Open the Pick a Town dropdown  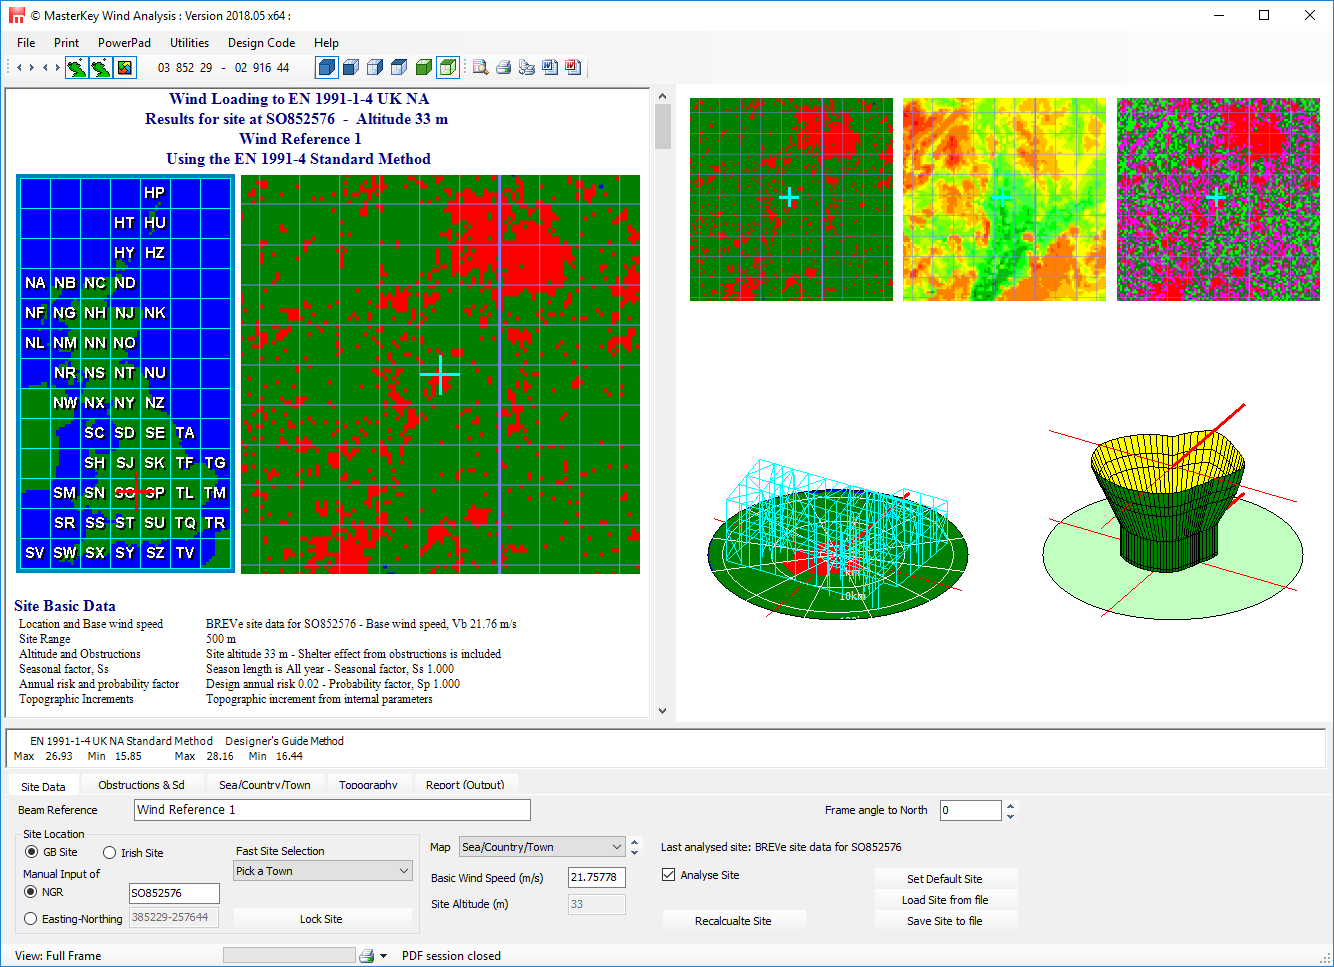point(322,871)
